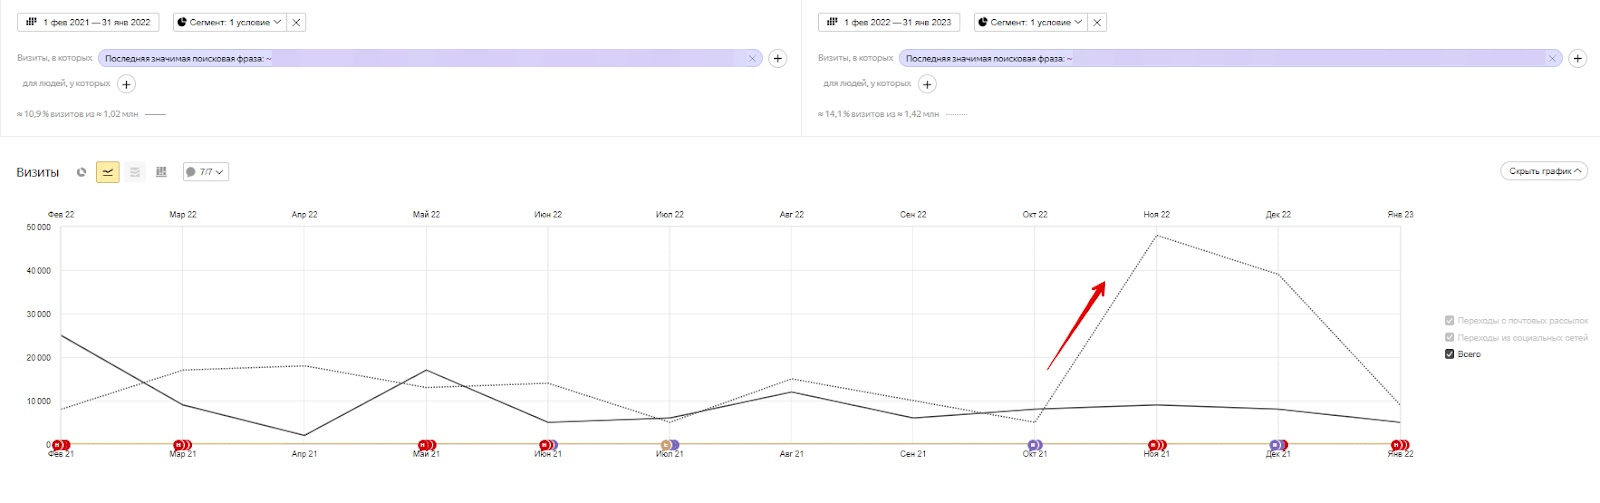Screen dimensions: 1600x503
Task: Open date range 1 фев 2022 — 31 янв 2023
Action: point(889,22)
